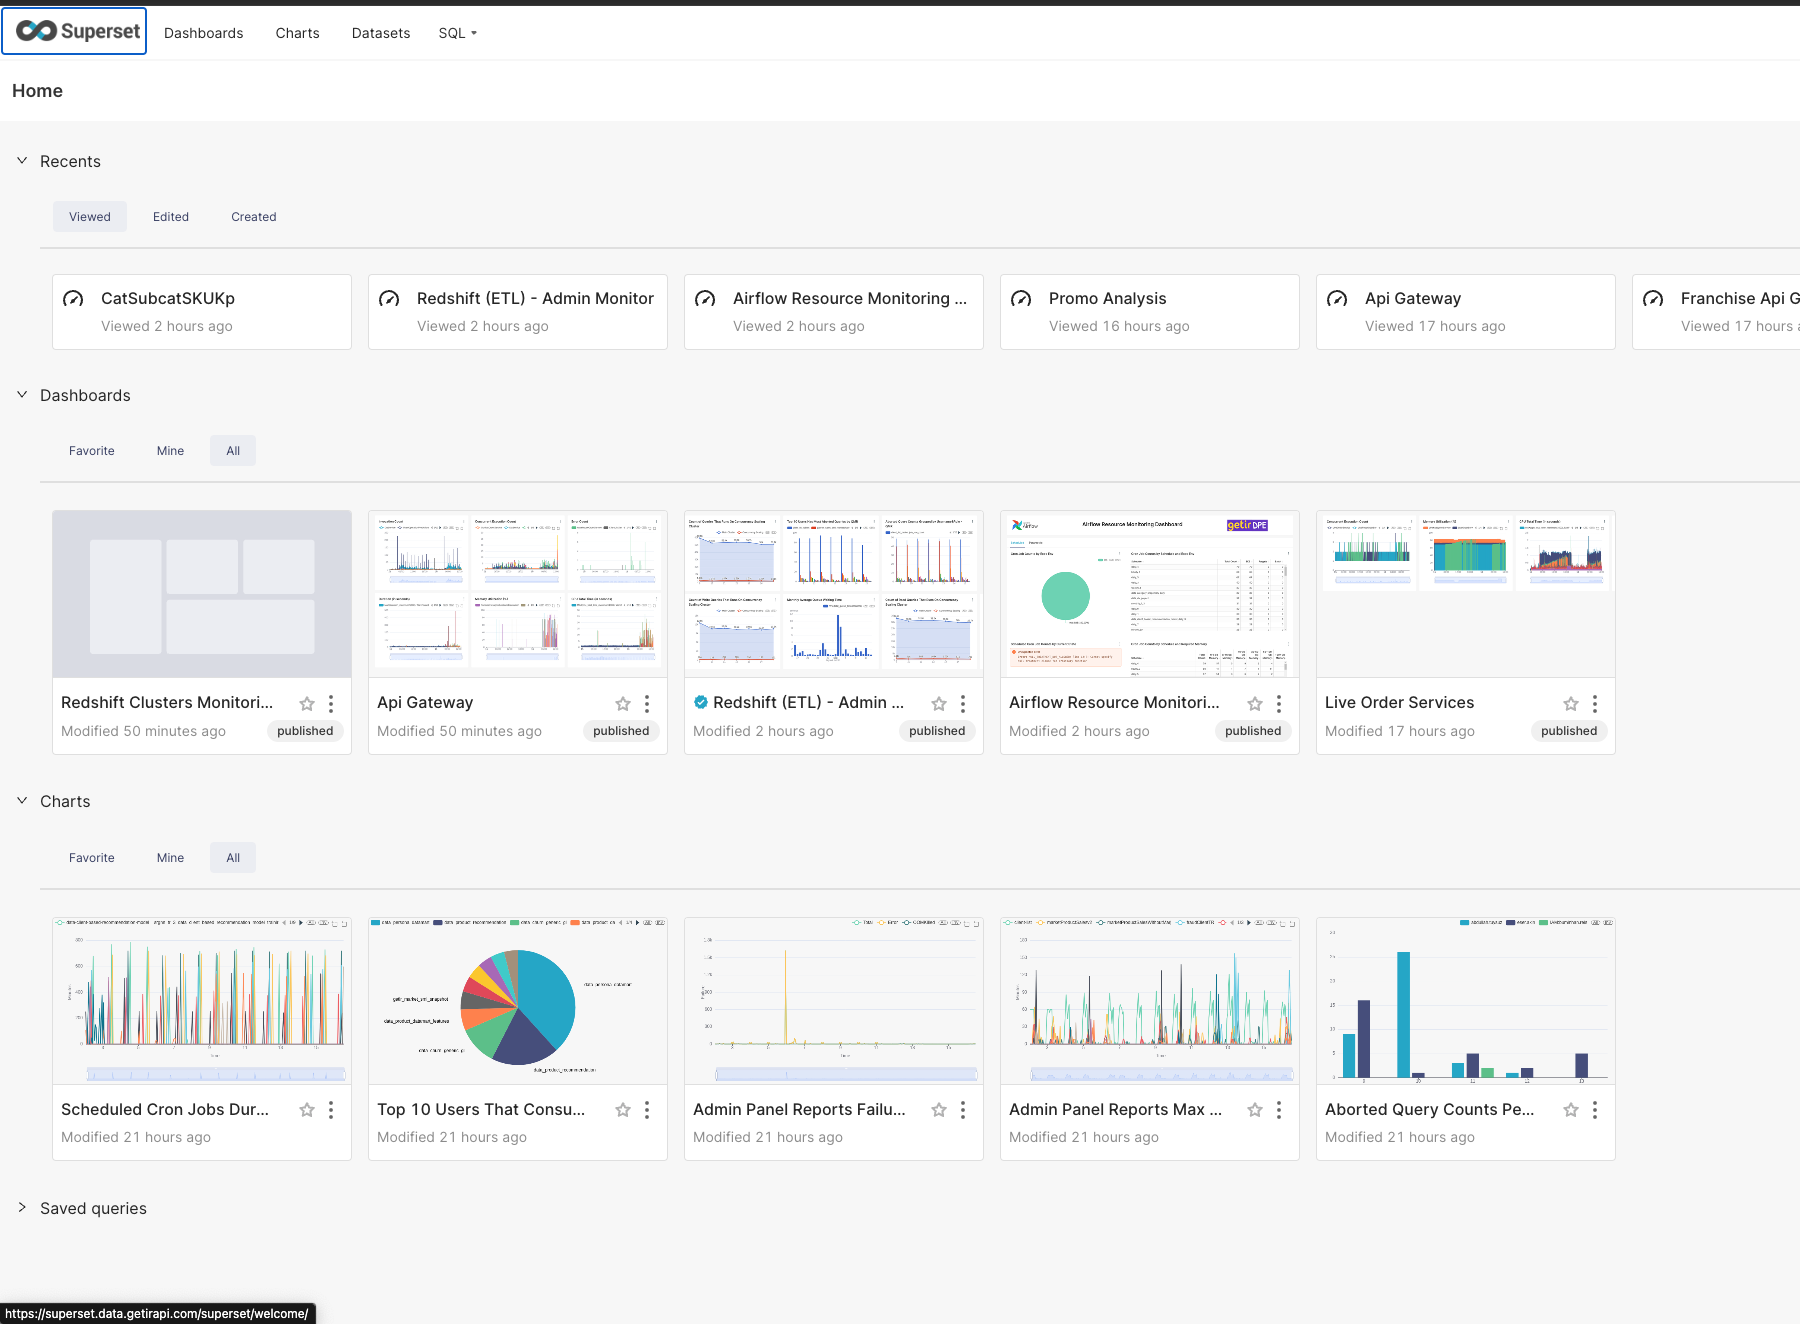The height and width of the screenshot is (1324, 1800).
Task: Star the Top 10 Users That Consu chart
Action: pos(623,1110)
